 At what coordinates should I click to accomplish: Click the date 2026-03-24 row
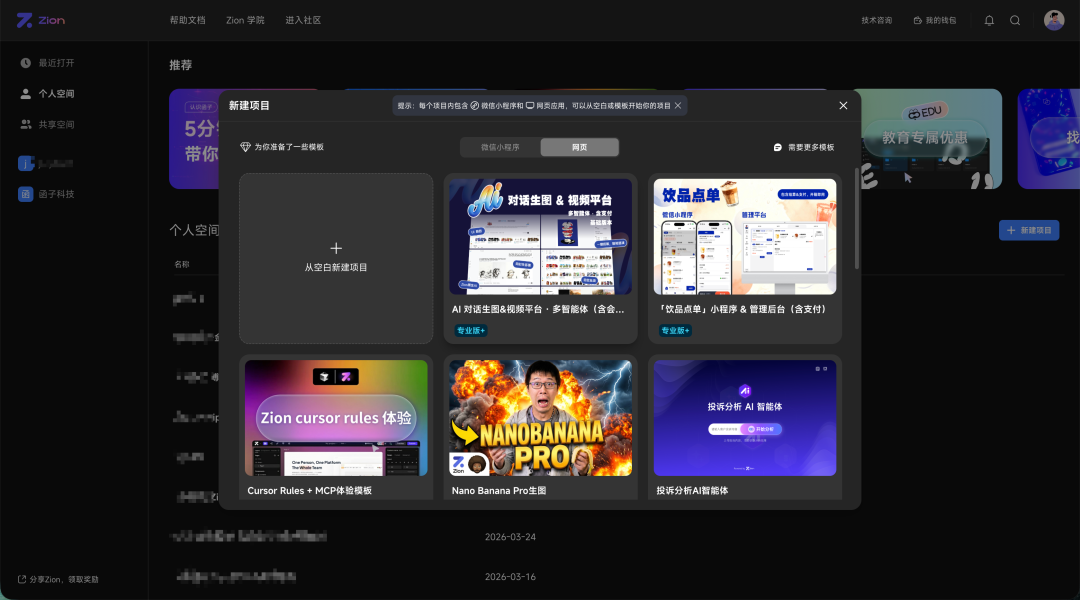510,537
